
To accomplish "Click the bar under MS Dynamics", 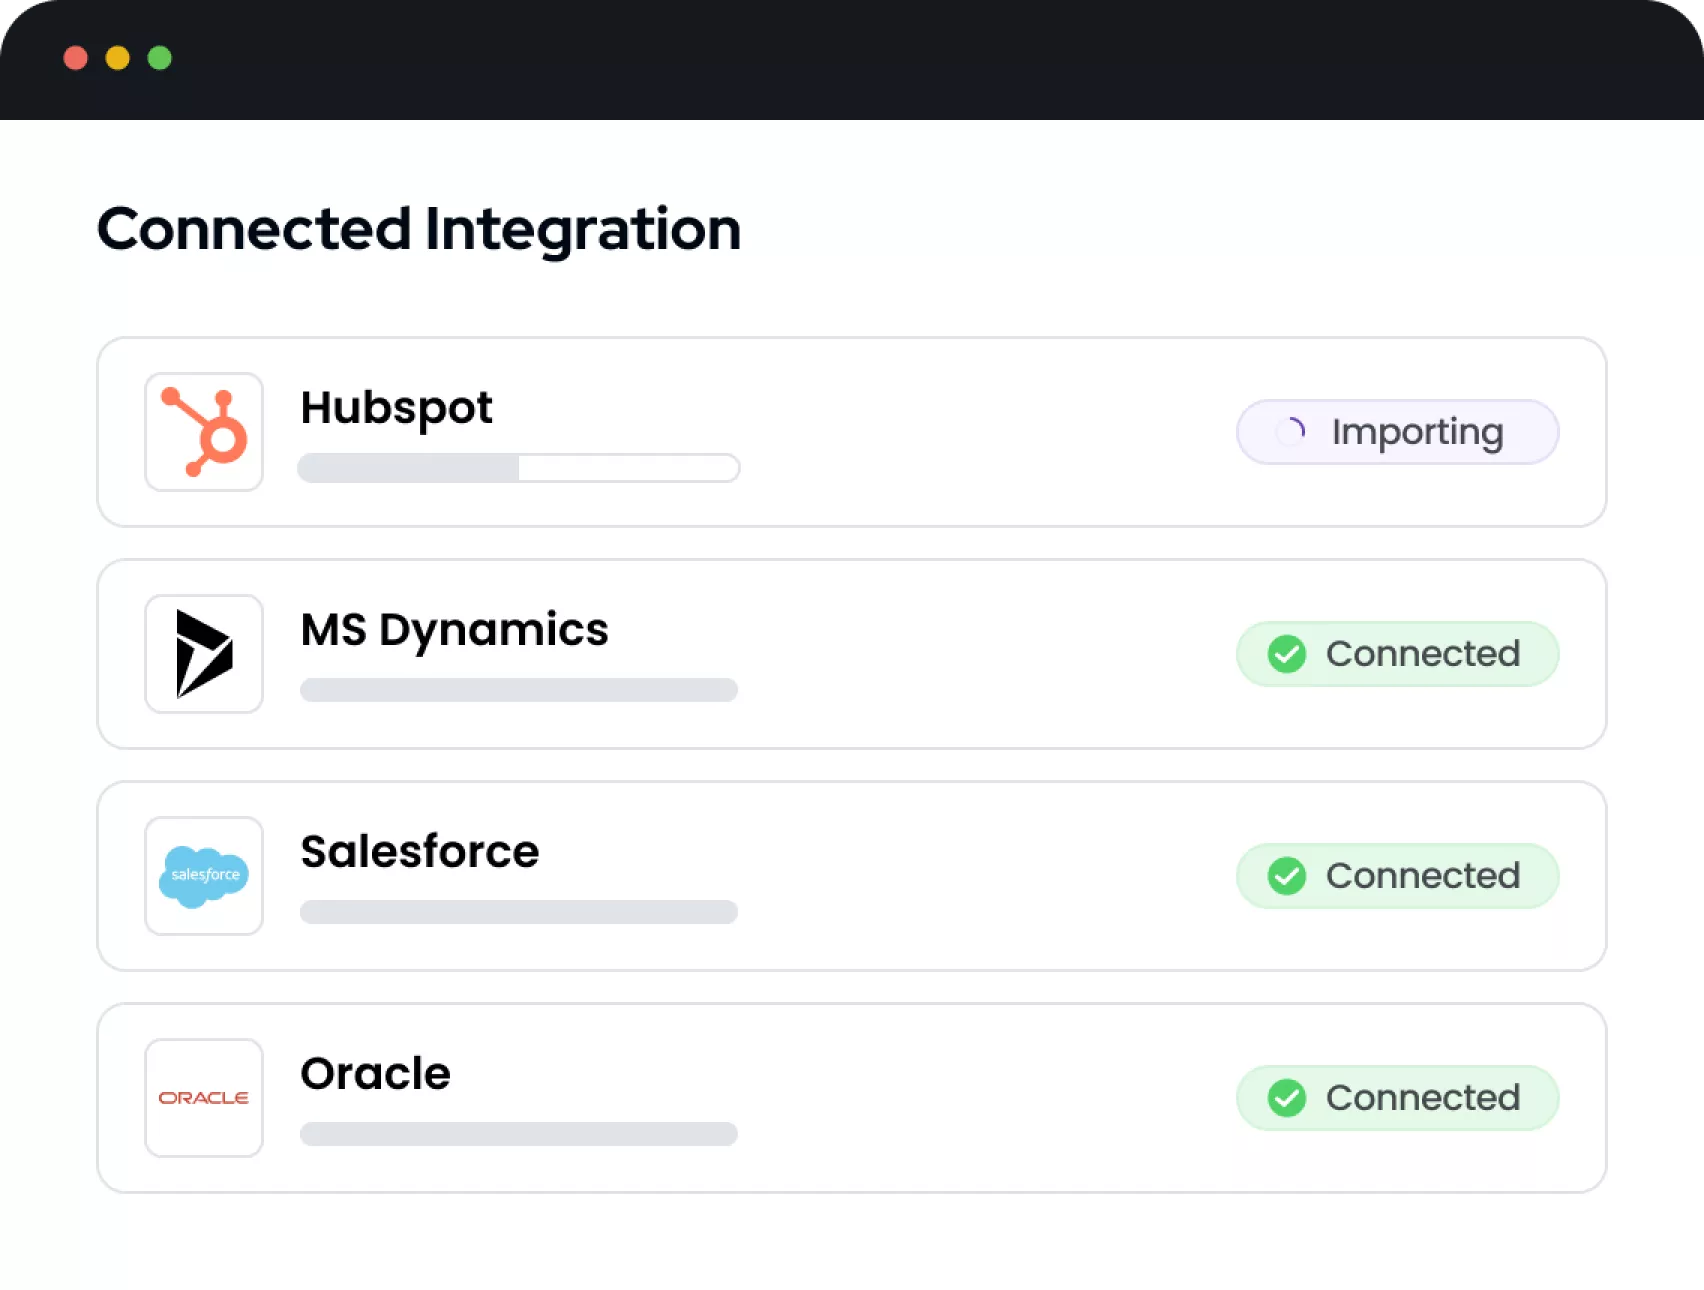I will click(519, 690).
